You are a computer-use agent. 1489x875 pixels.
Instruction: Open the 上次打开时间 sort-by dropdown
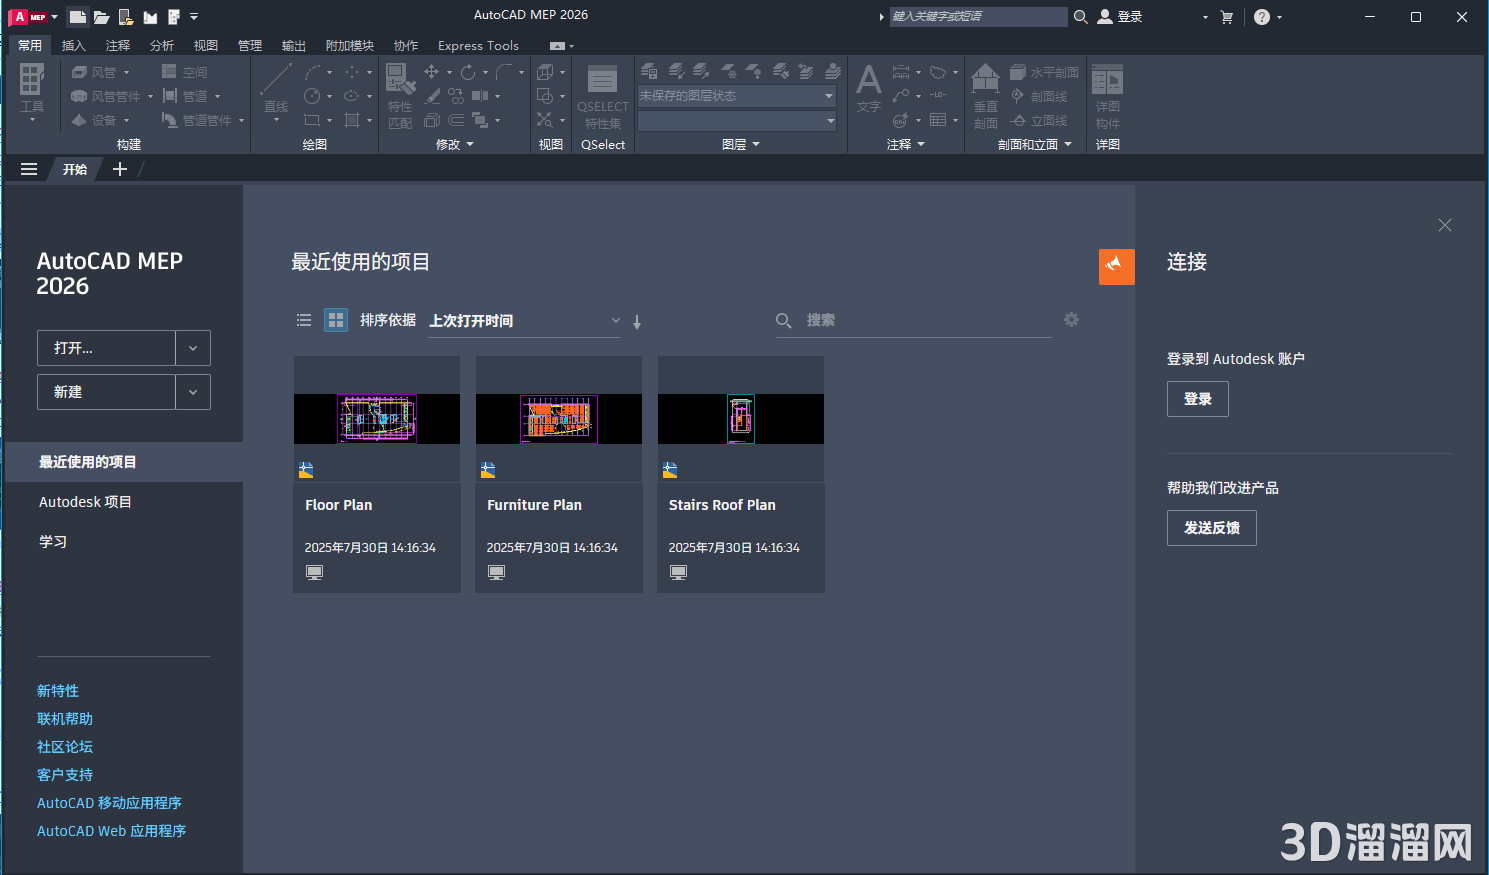(x=524, y=321)
